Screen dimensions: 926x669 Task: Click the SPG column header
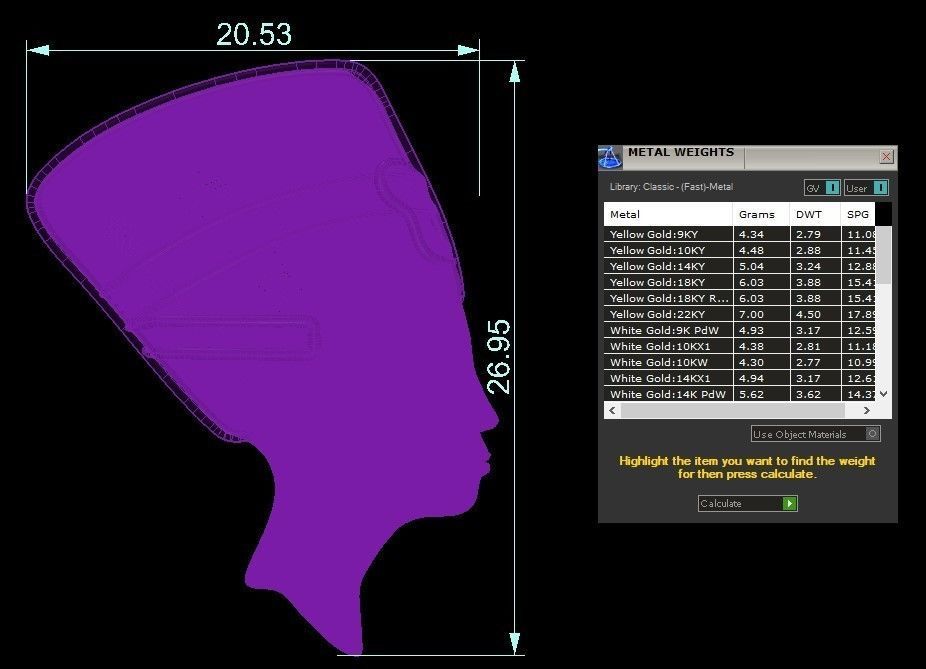point(857,214)
